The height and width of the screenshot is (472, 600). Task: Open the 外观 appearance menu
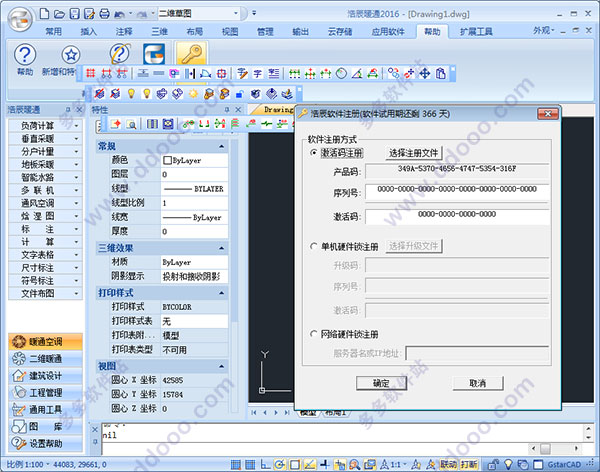tap(543, 31)
